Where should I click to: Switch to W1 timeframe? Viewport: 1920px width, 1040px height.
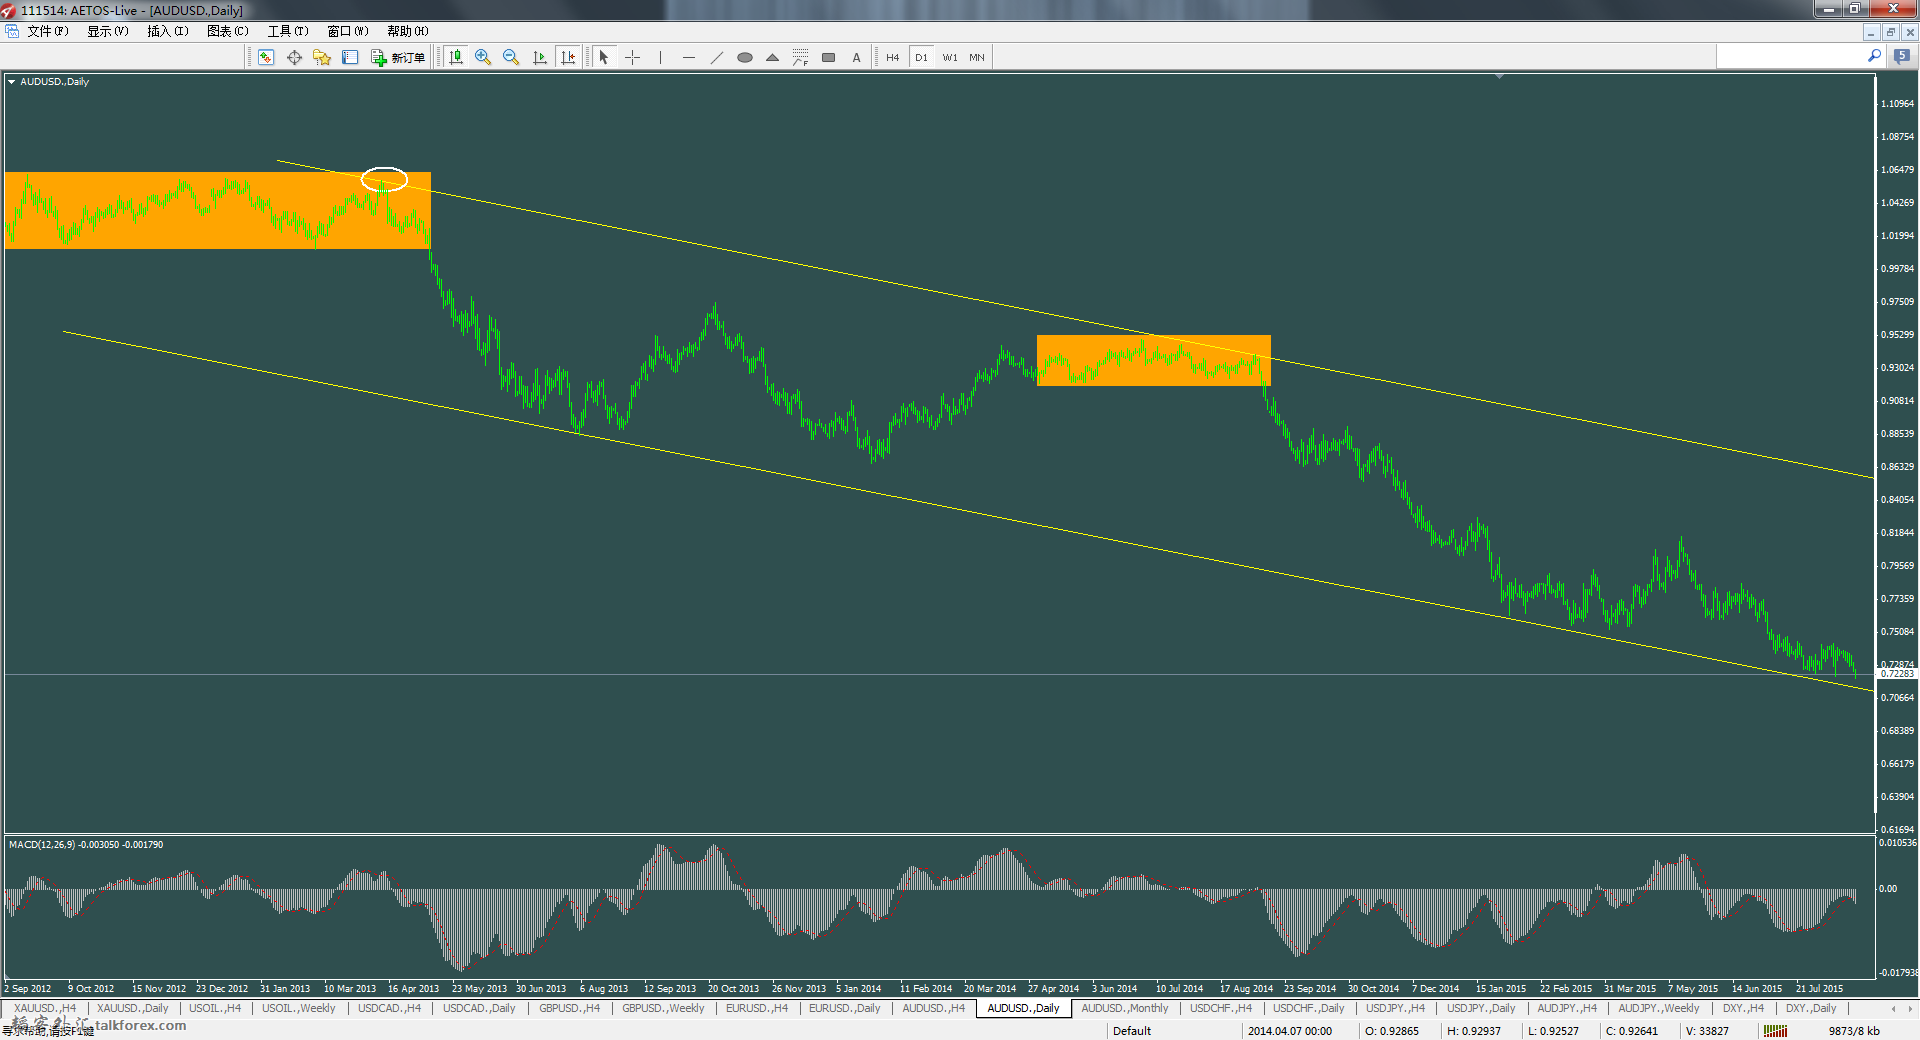pyautogui.click(x=949, y=57)
